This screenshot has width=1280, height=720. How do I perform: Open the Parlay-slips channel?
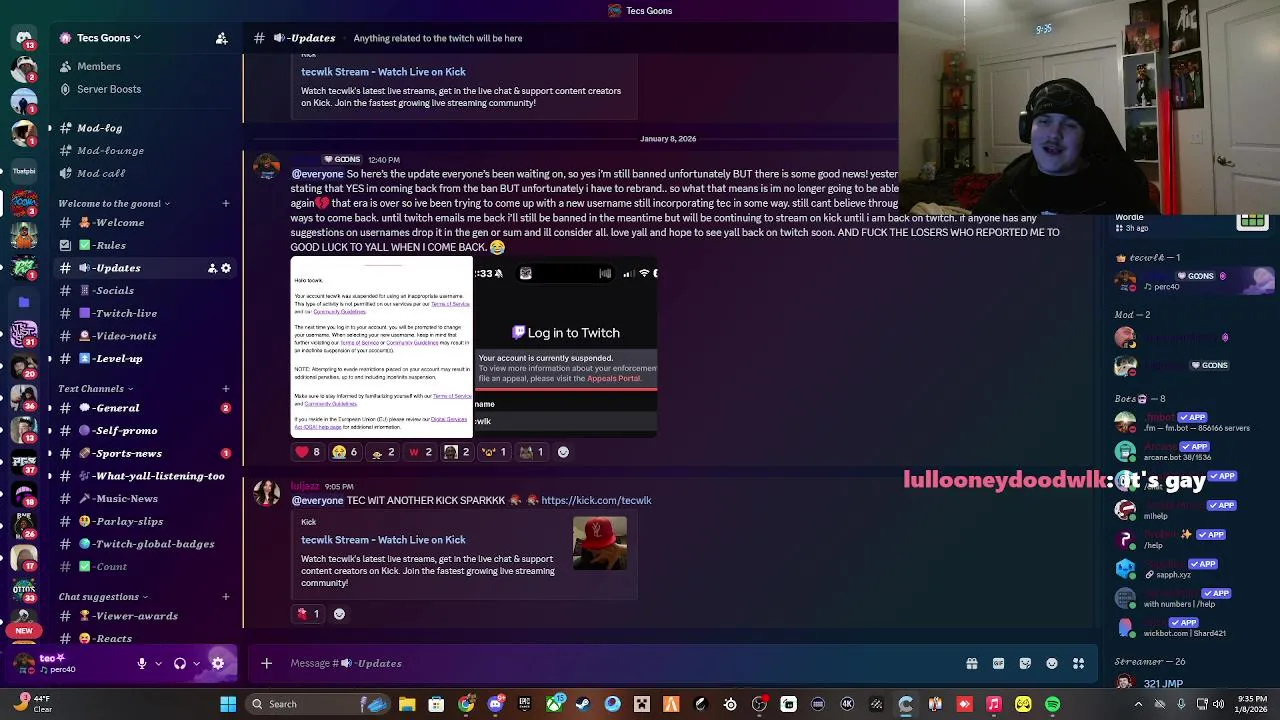(x=145, y=521)
